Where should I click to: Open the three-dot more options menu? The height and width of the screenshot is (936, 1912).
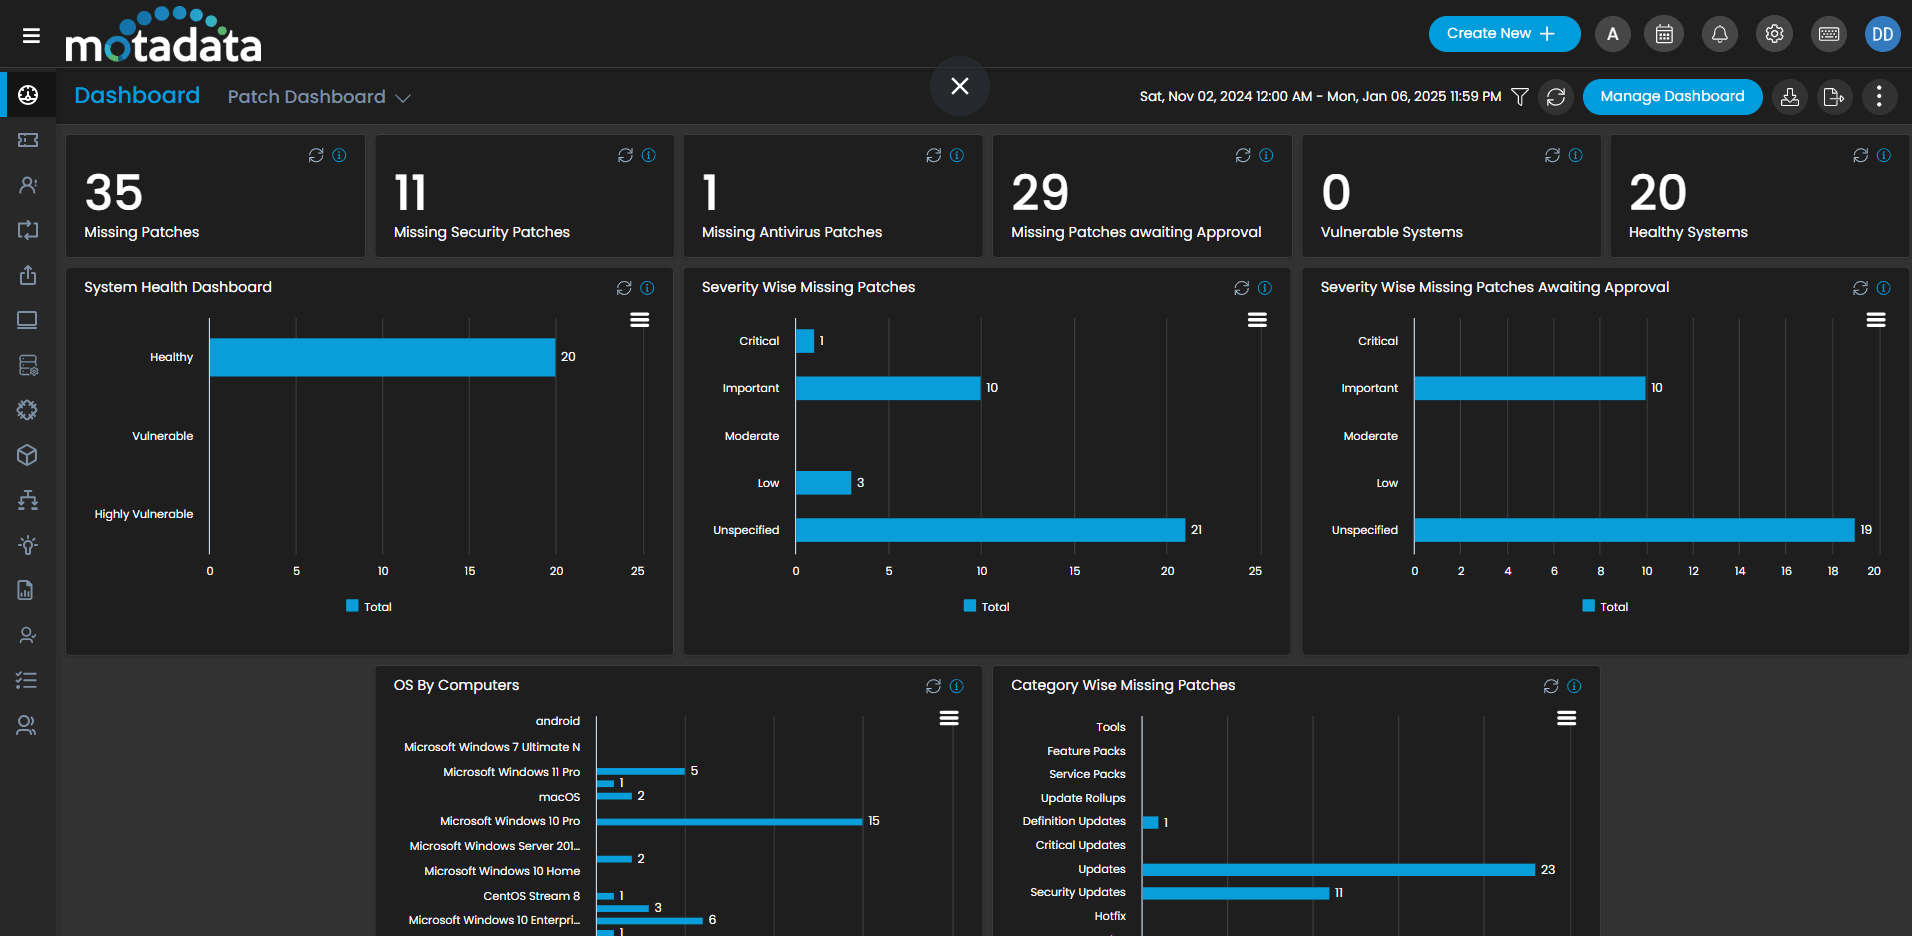point(1879,97)
